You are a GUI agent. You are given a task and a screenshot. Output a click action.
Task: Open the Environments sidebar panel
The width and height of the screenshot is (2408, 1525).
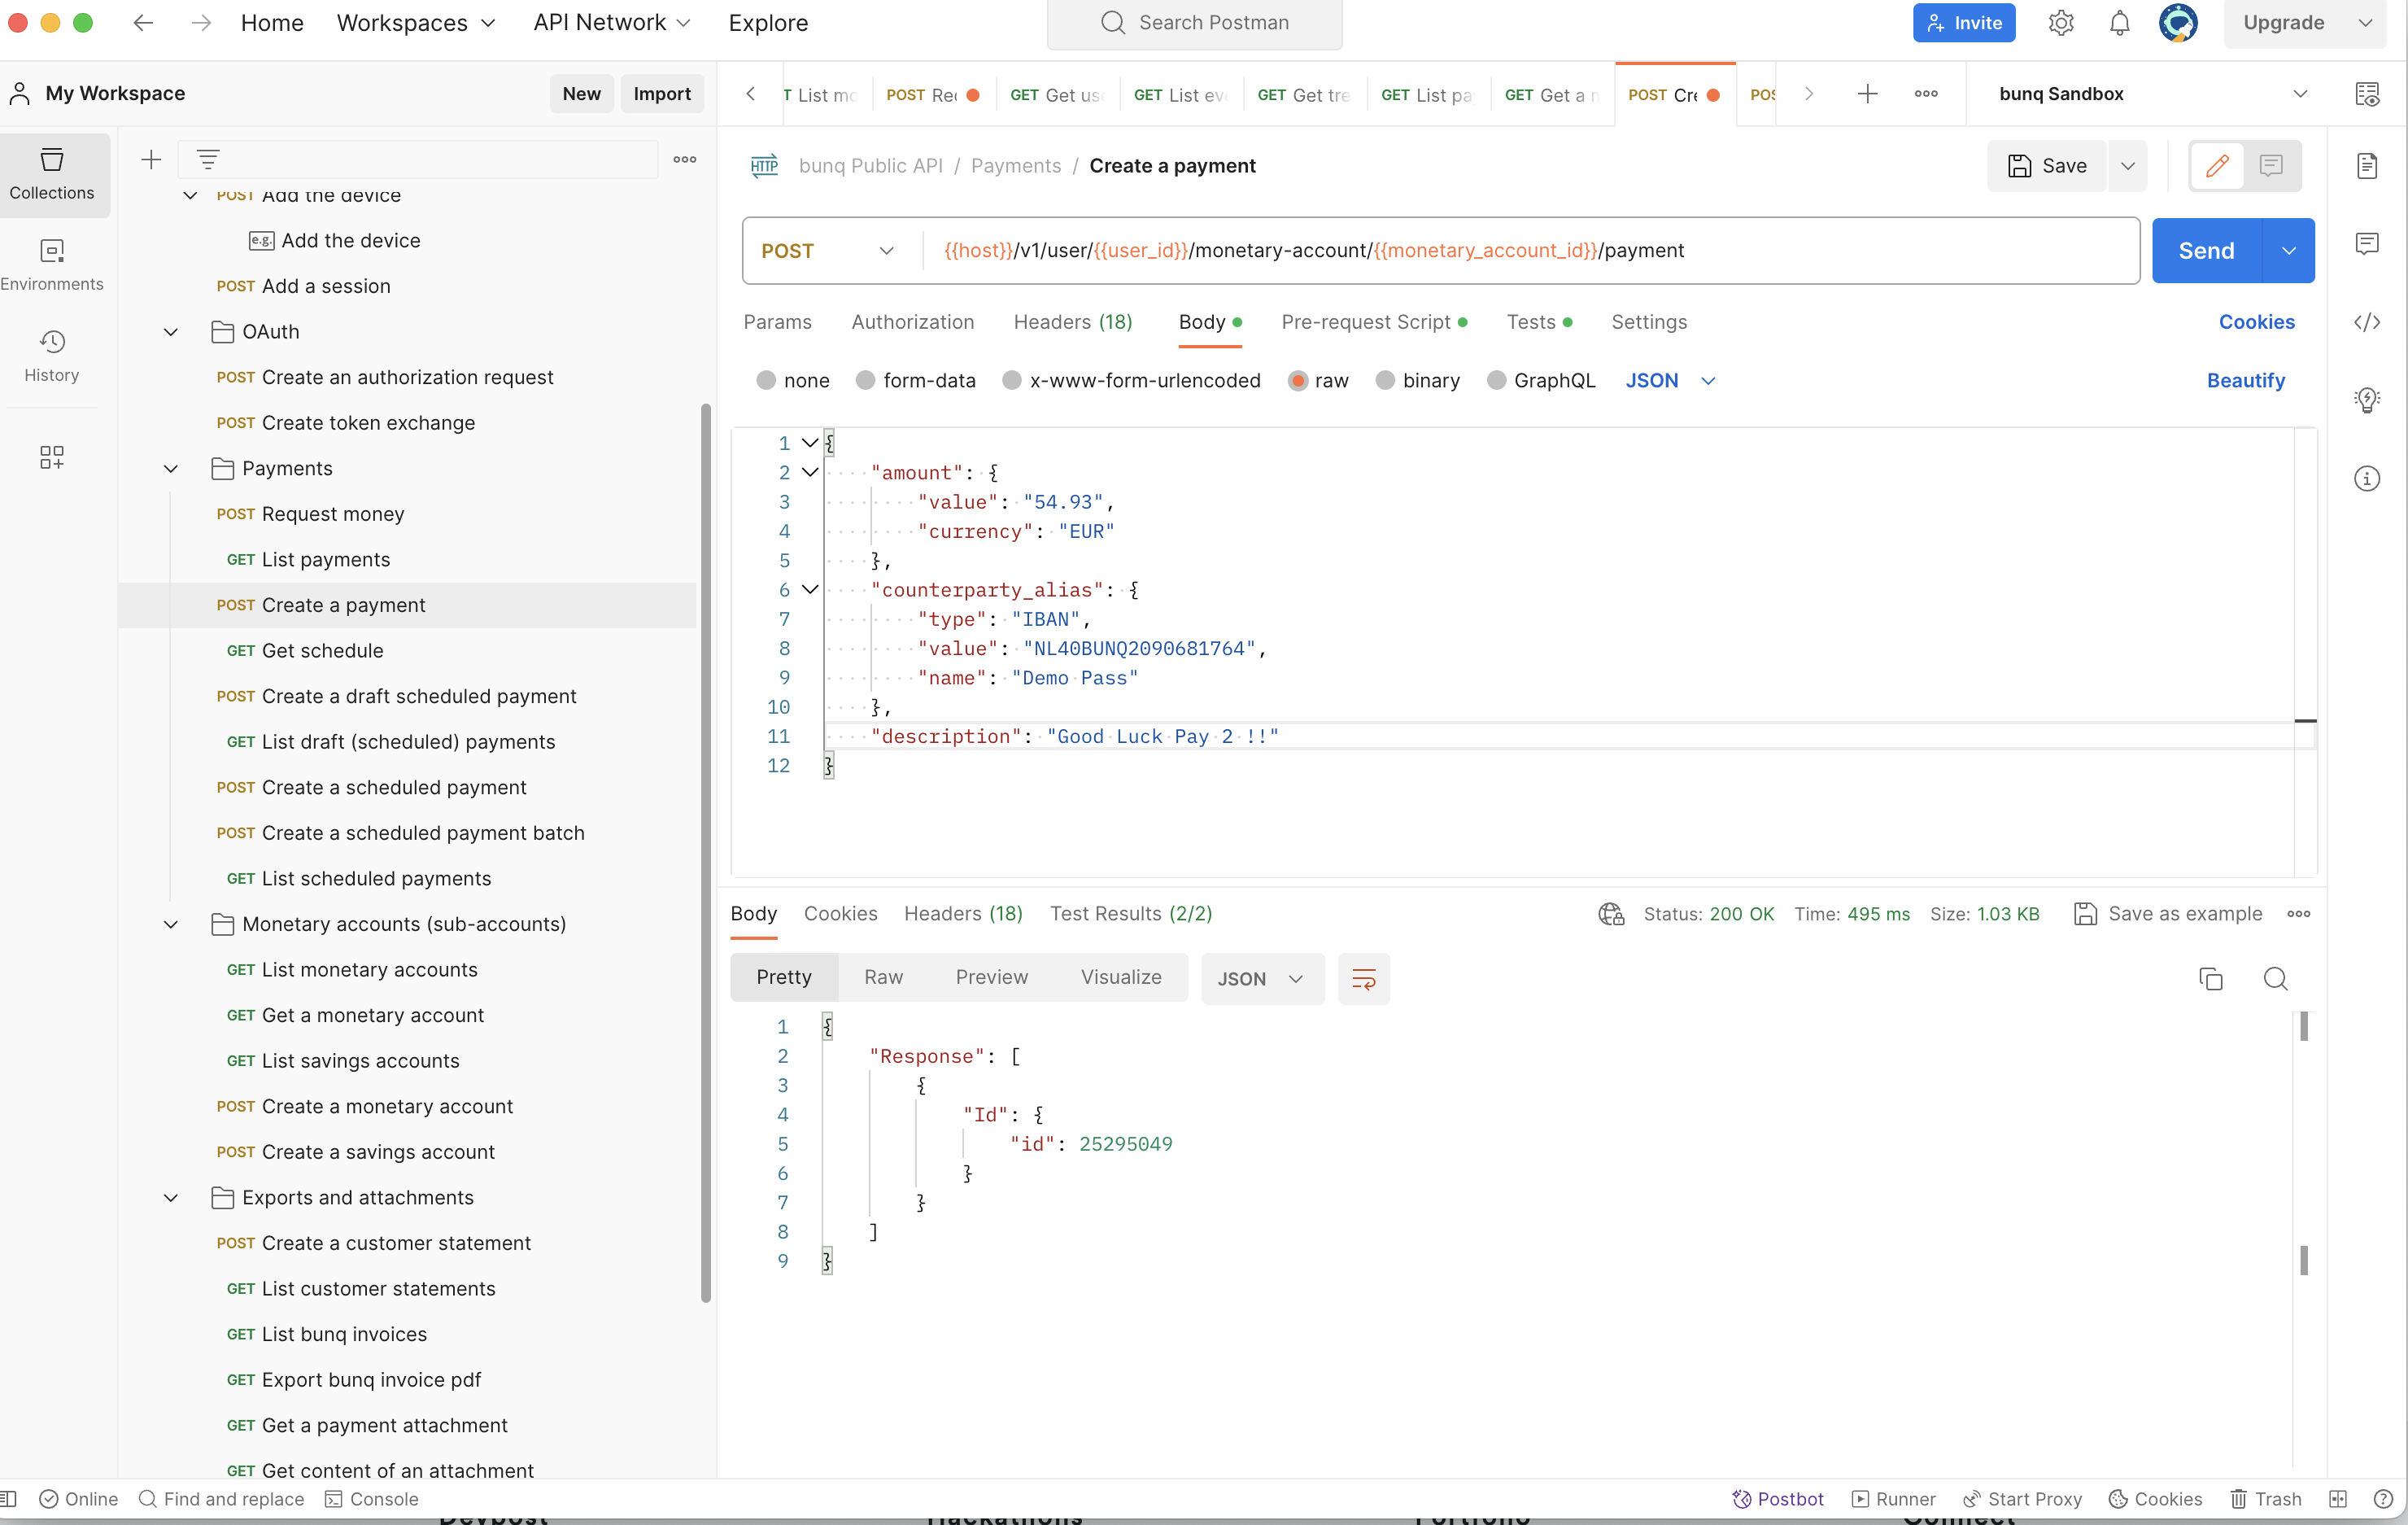pos(52,265)
